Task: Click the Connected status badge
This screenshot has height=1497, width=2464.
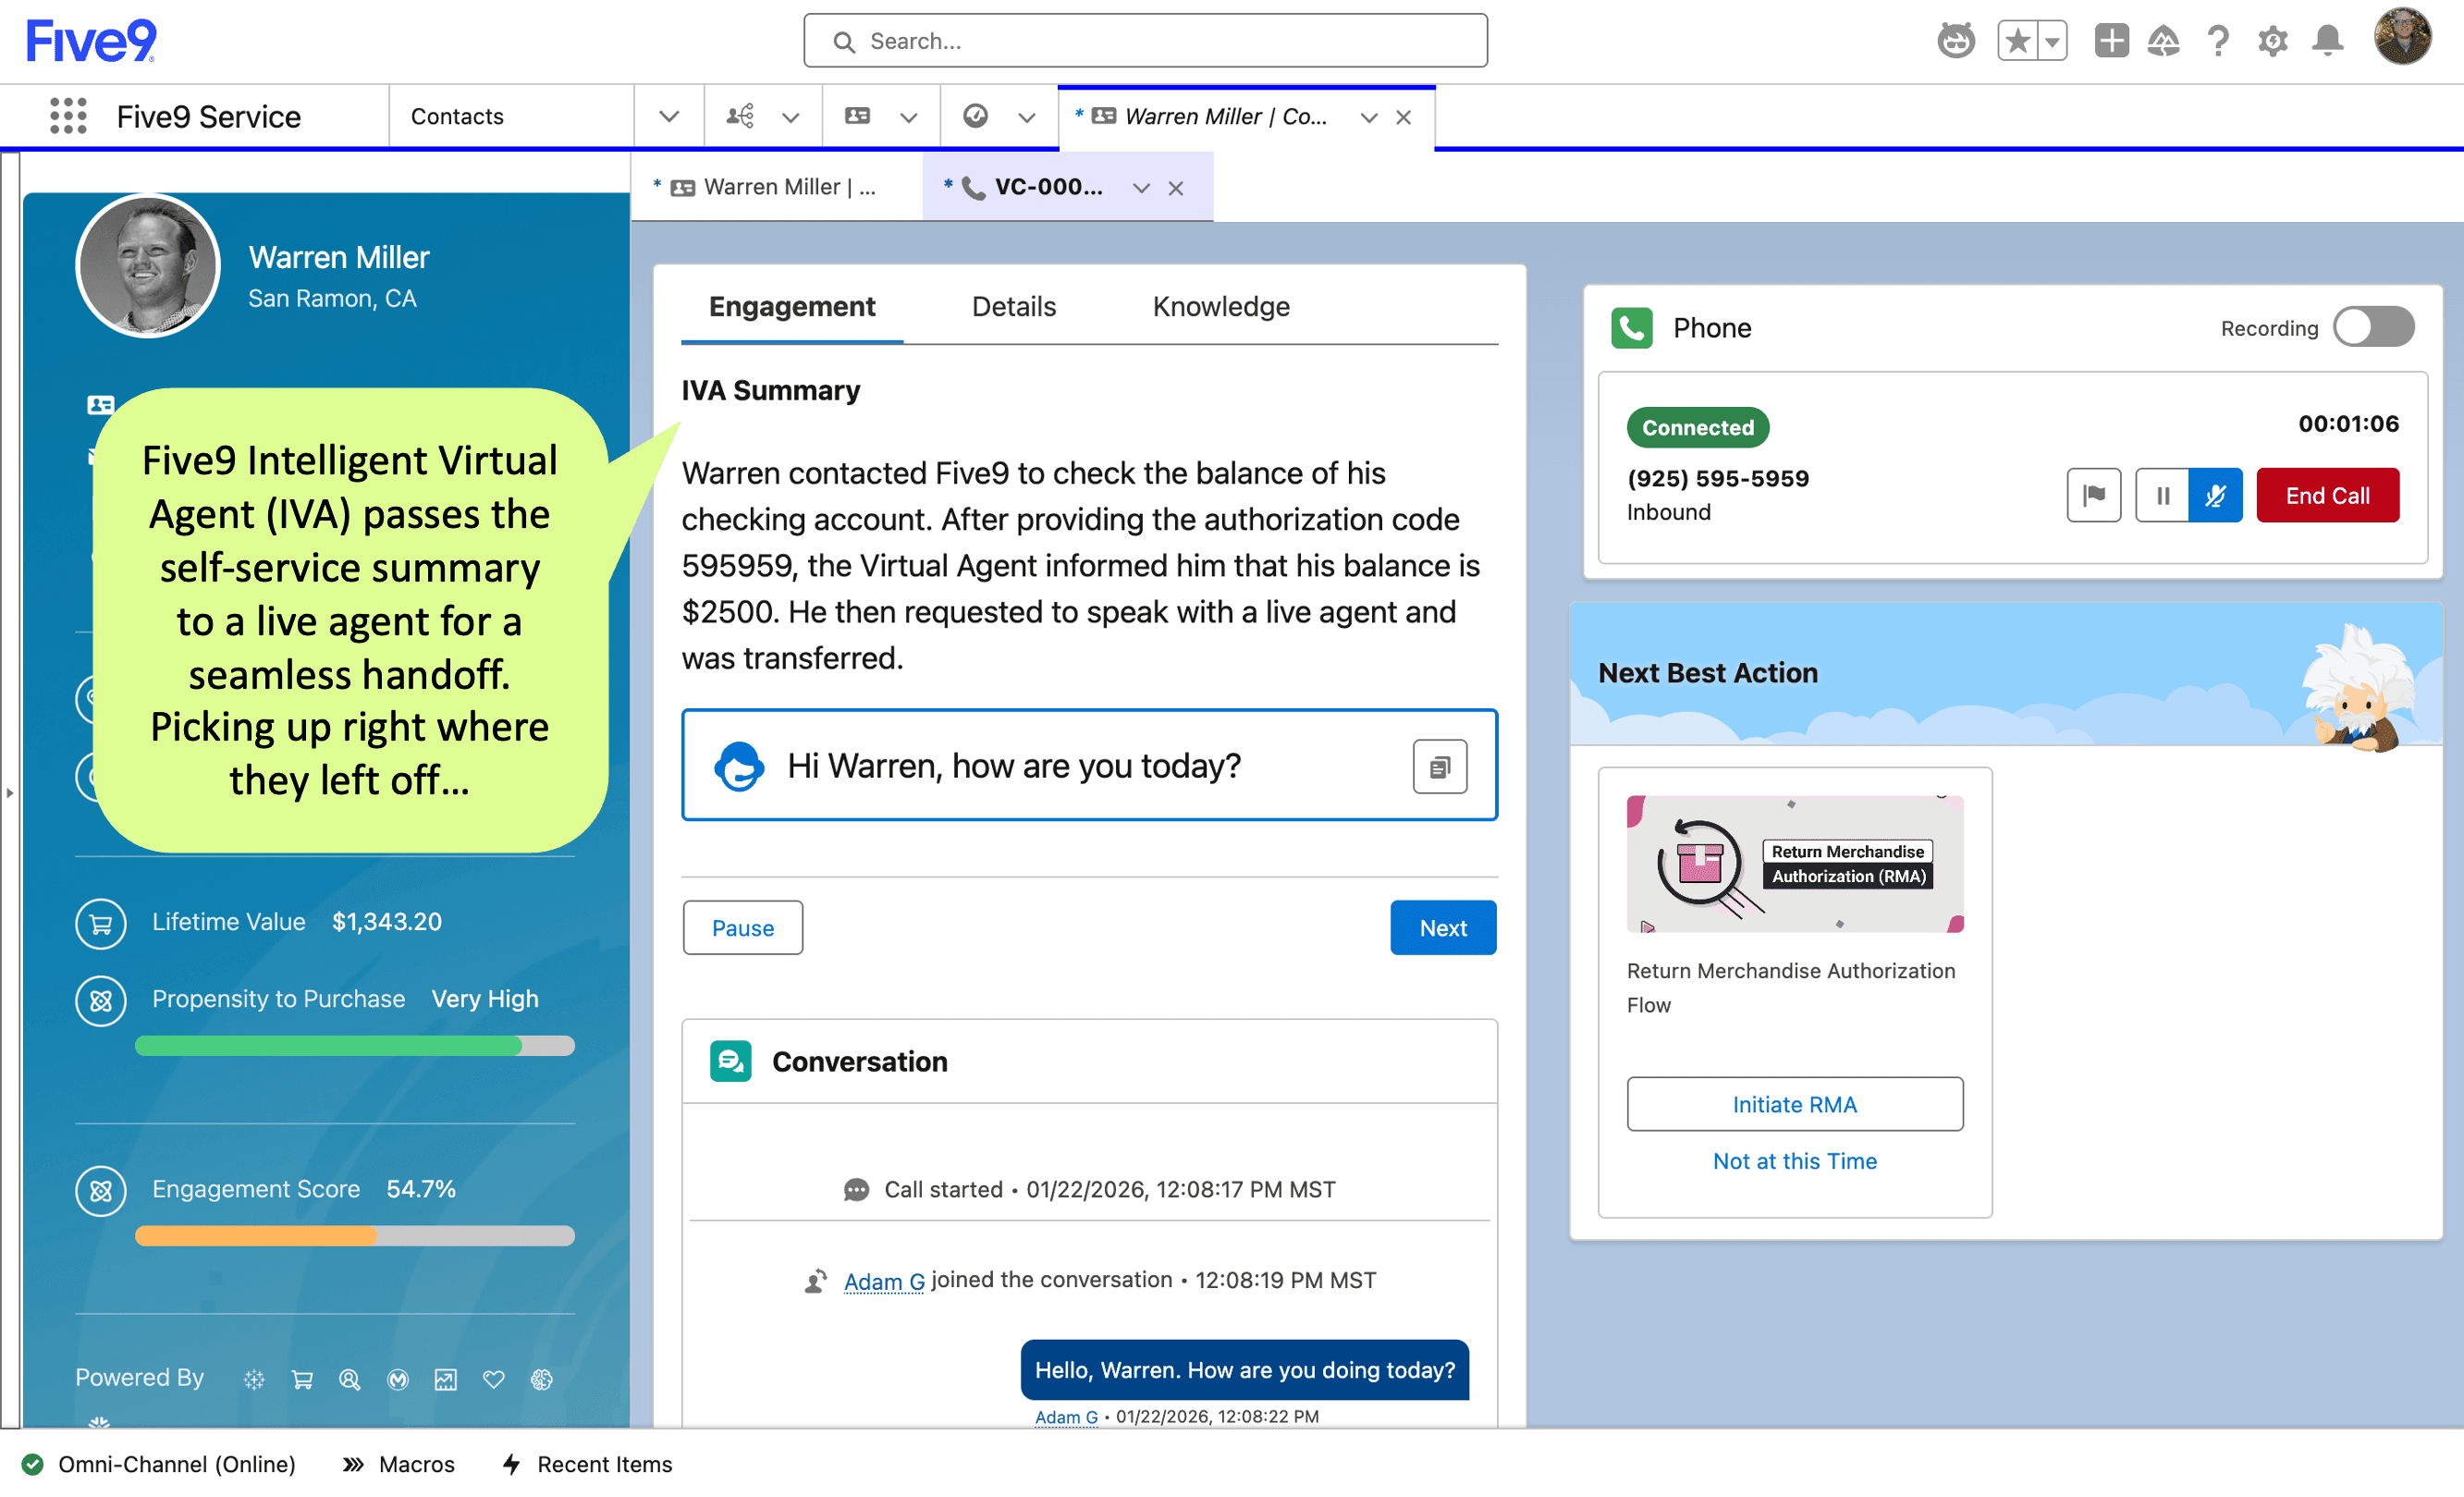Action: (x=1697, y=427)
